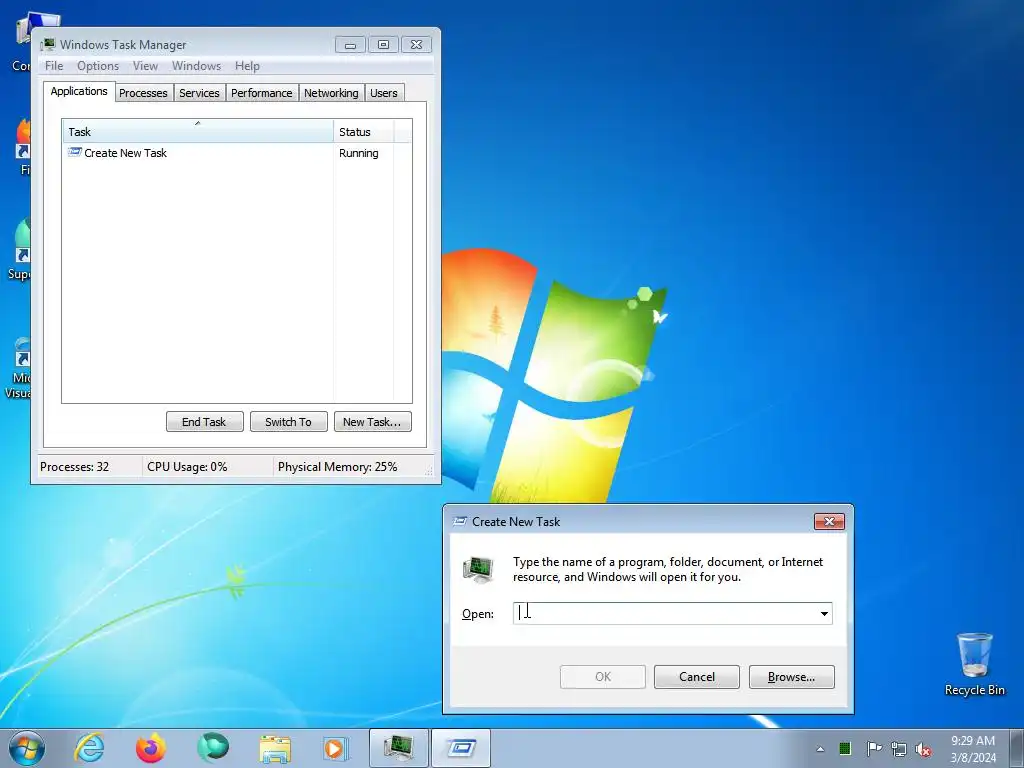The image size is (1024, 768).
Task: Switch to Create New Task taskbar button
Action: (461, 748)
